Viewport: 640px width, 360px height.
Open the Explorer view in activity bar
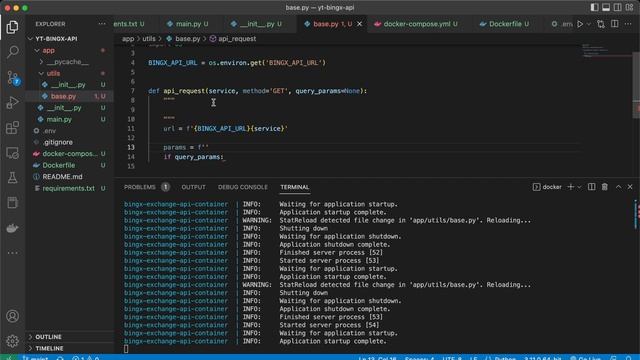tap(12, 27)
